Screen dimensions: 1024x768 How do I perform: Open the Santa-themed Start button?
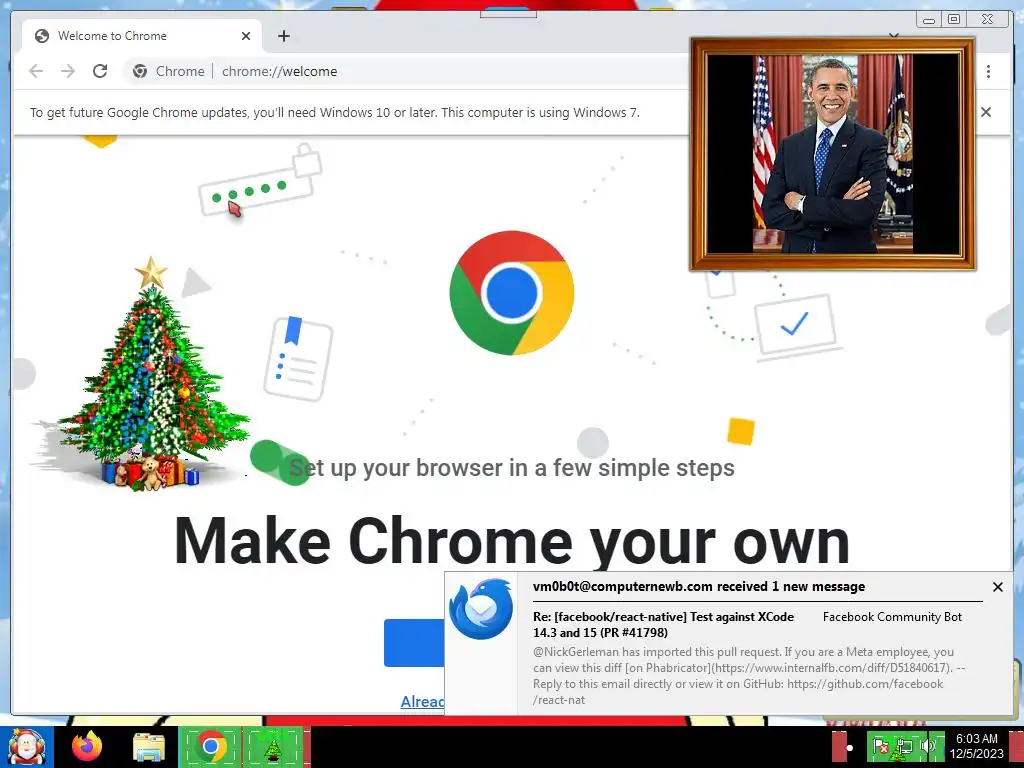click(26, 747)
